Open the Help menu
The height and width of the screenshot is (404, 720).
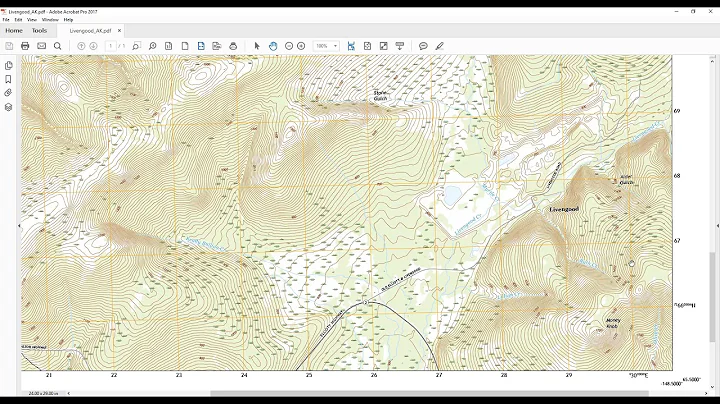coord(68,20)
